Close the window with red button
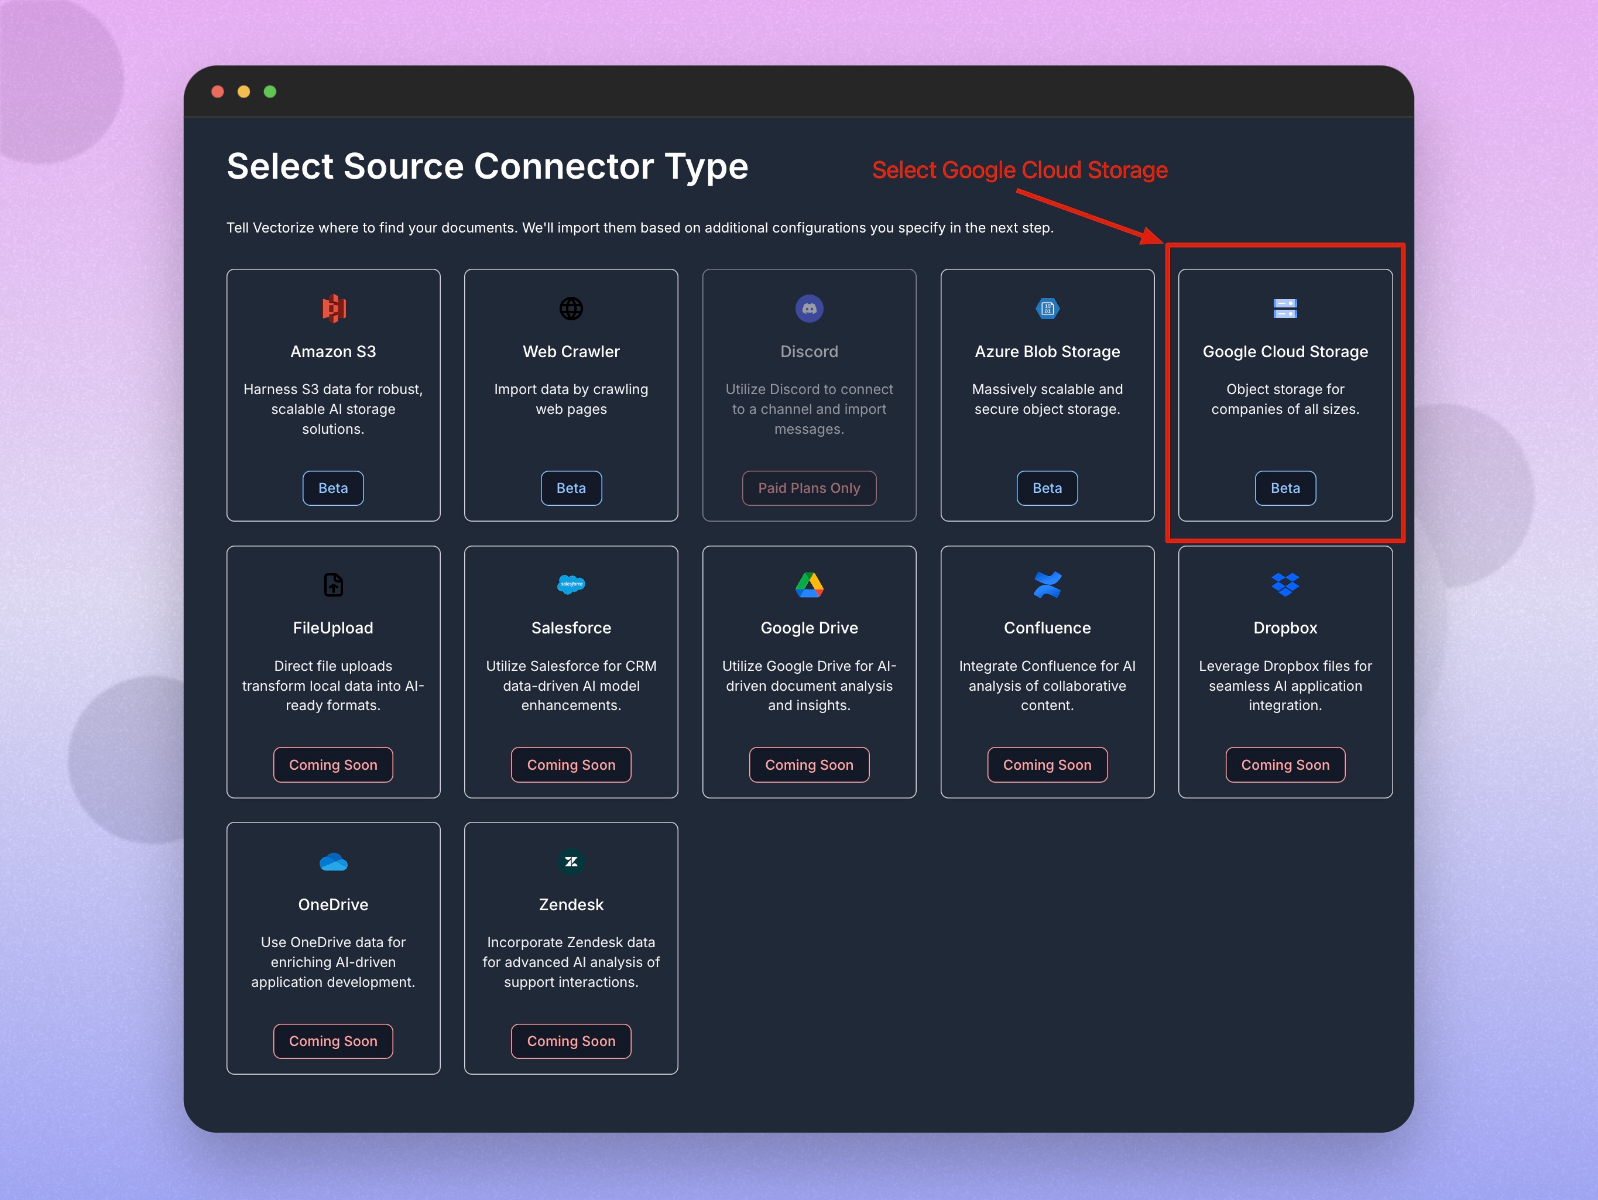The width and height of the screenshot is (1598, 1200). (x=218, y=92)
